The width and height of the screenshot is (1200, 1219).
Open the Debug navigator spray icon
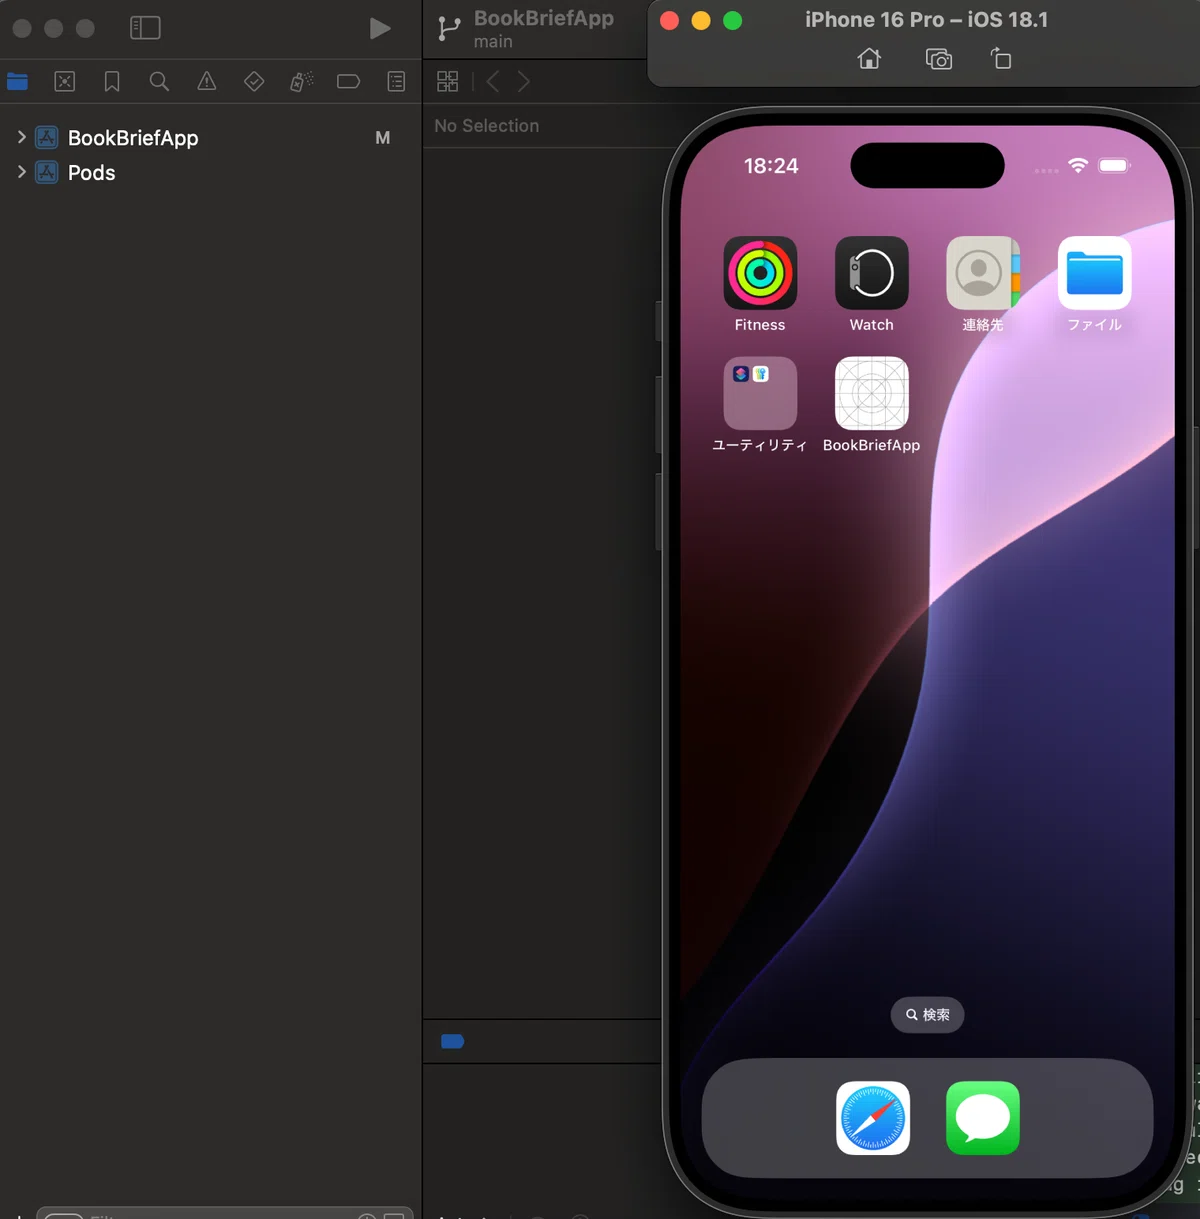[301, 82]
